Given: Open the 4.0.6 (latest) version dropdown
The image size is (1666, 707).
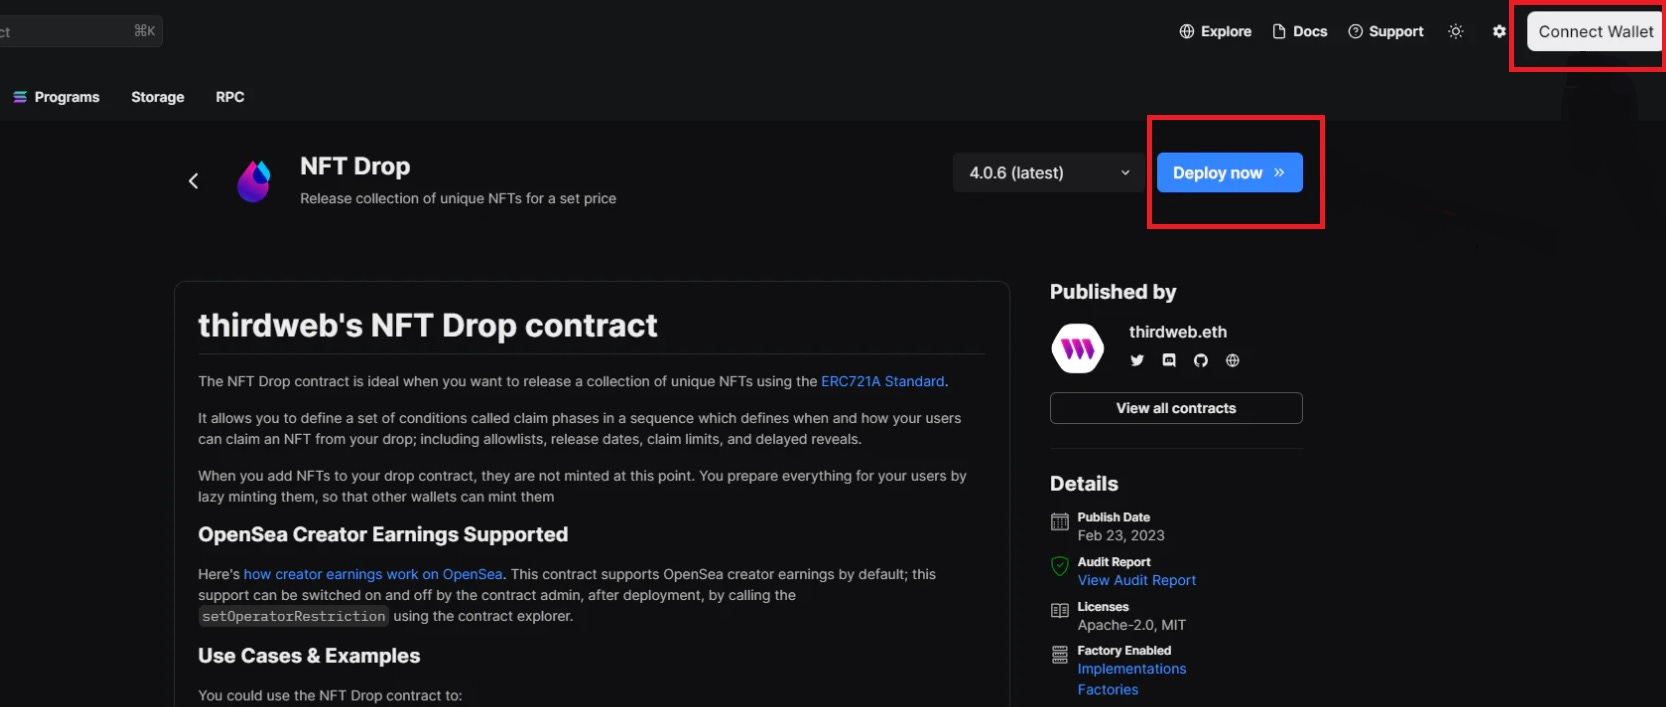Looking at the screenshot, I should point(1048,173).
